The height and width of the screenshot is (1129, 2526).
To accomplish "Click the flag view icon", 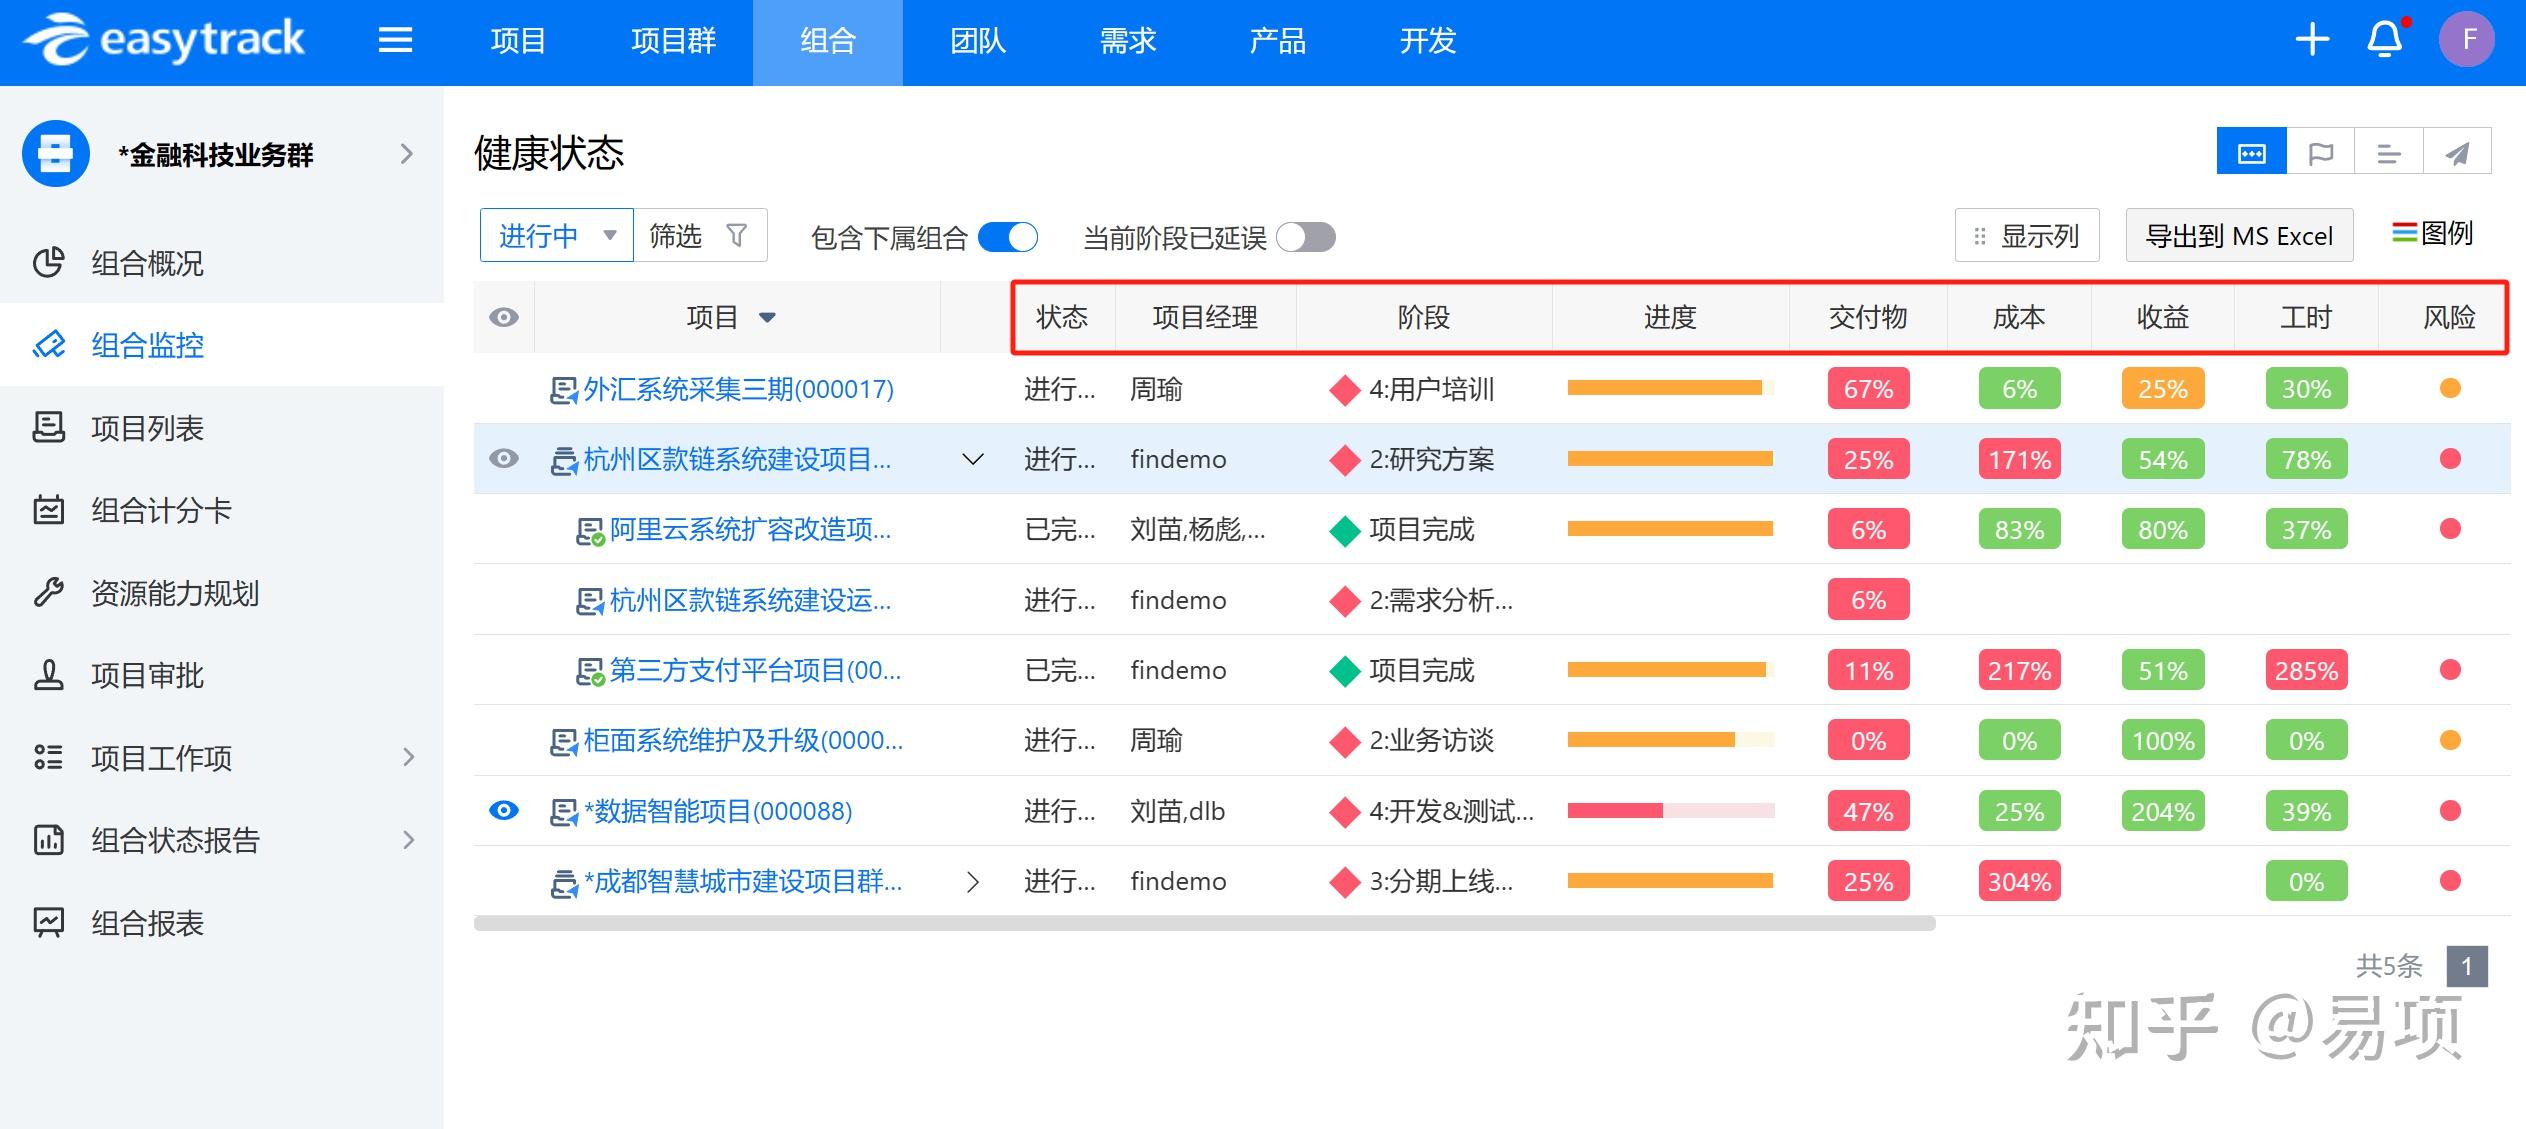I will tap(2320, 151).
